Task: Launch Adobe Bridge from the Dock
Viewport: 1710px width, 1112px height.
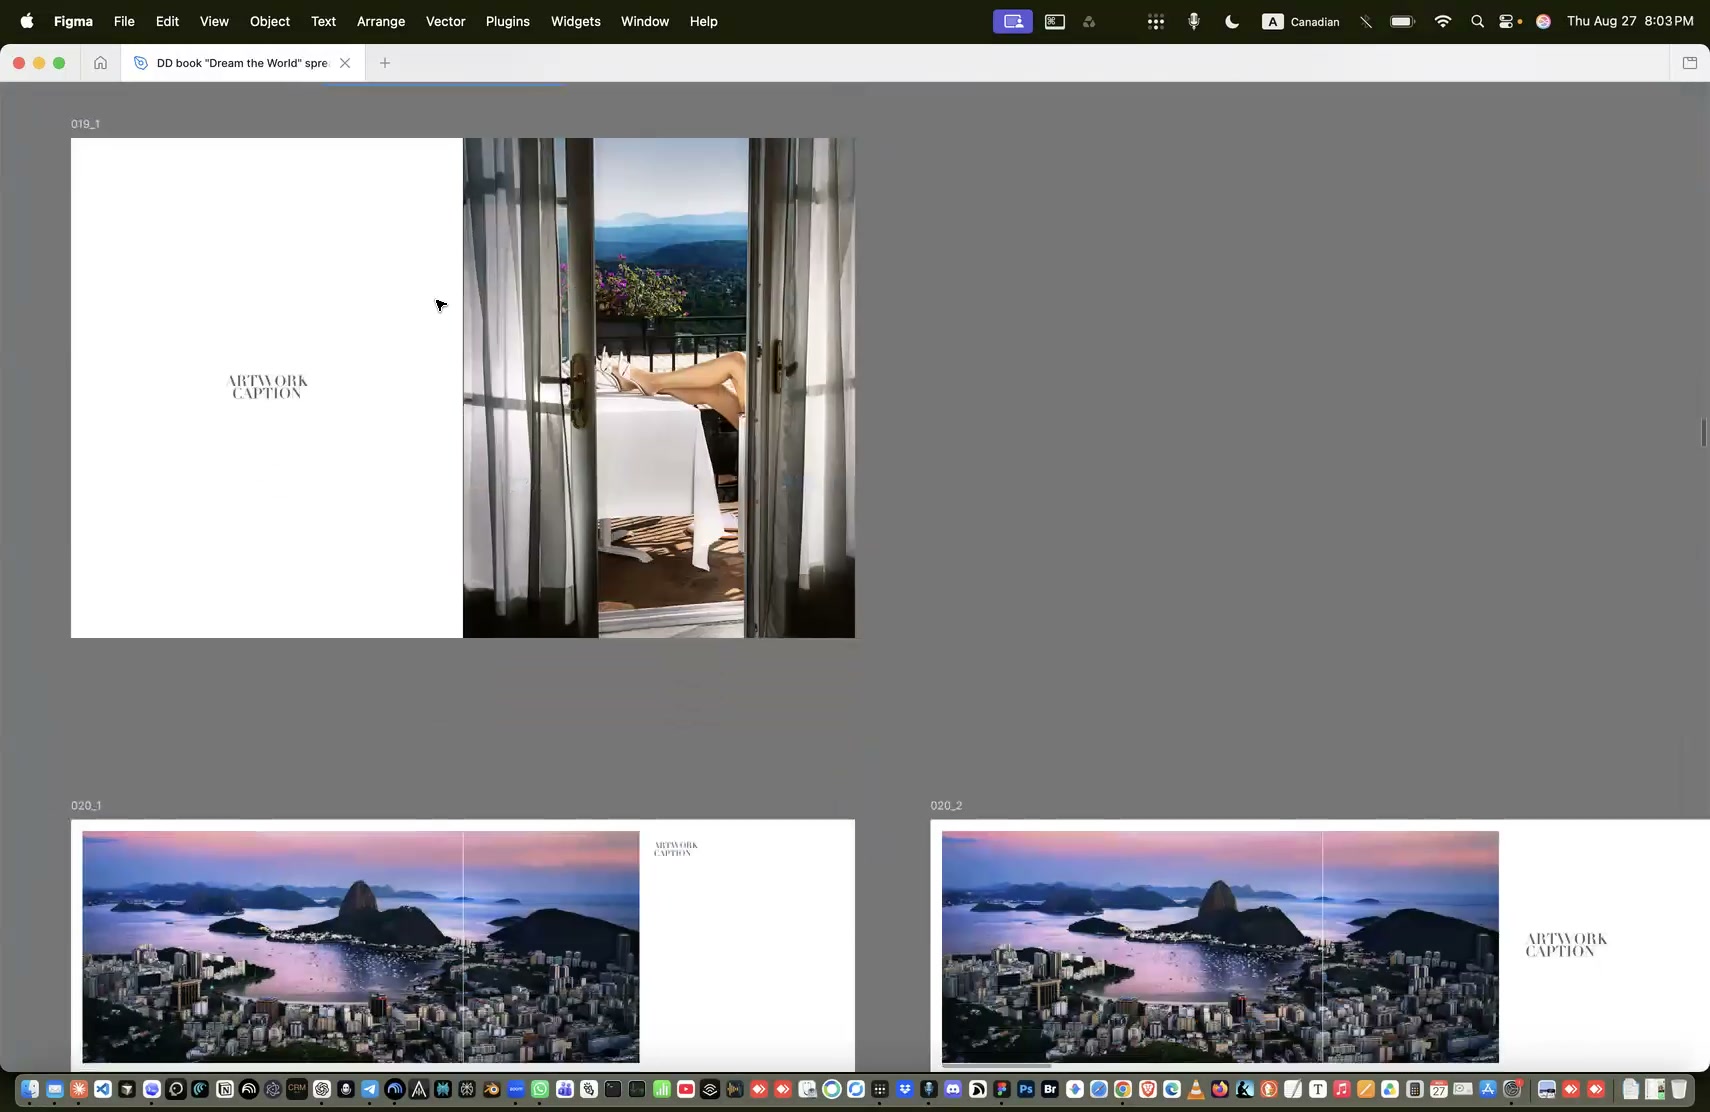Action: pyautogui.click(x=1050, y=1089)
